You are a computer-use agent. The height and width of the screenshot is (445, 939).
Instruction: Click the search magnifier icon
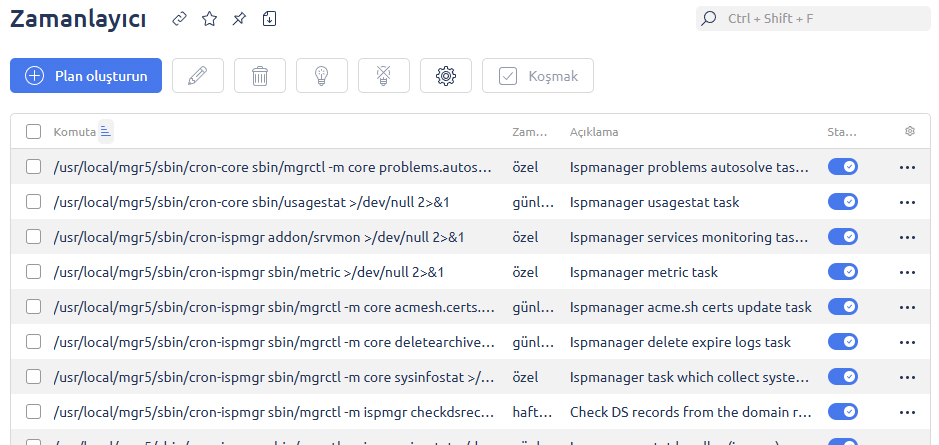(708, 19)
